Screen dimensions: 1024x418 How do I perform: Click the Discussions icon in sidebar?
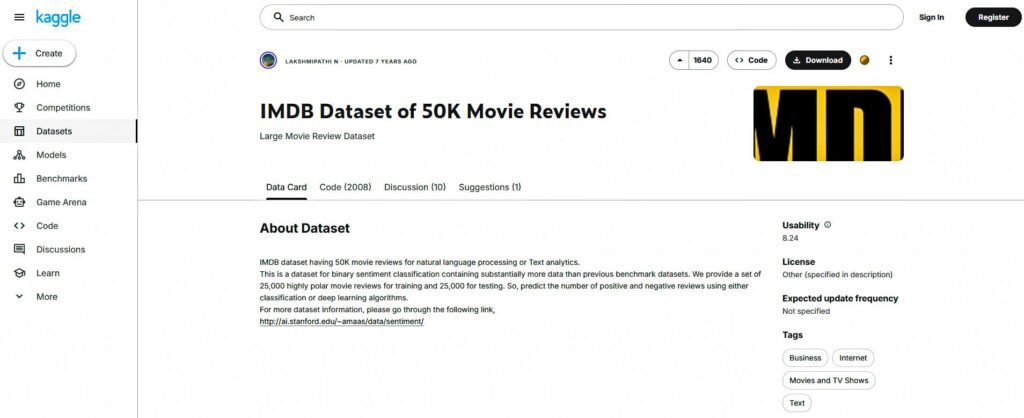pos(19,250)
